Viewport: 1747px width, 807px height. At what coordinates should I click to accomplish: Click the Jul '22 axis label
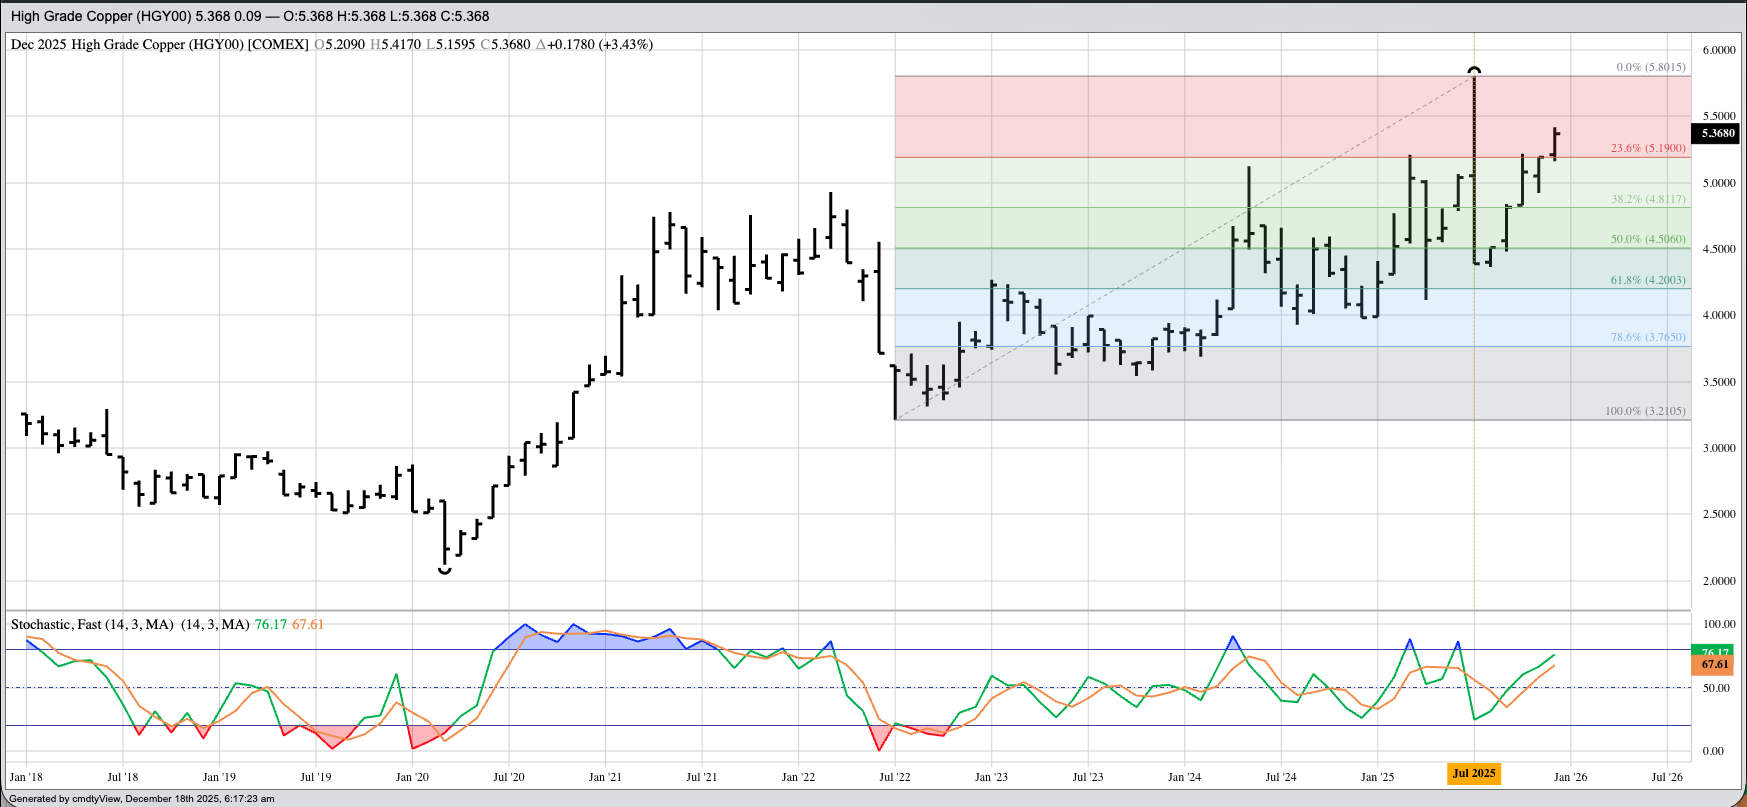click(x=895, y=776)
